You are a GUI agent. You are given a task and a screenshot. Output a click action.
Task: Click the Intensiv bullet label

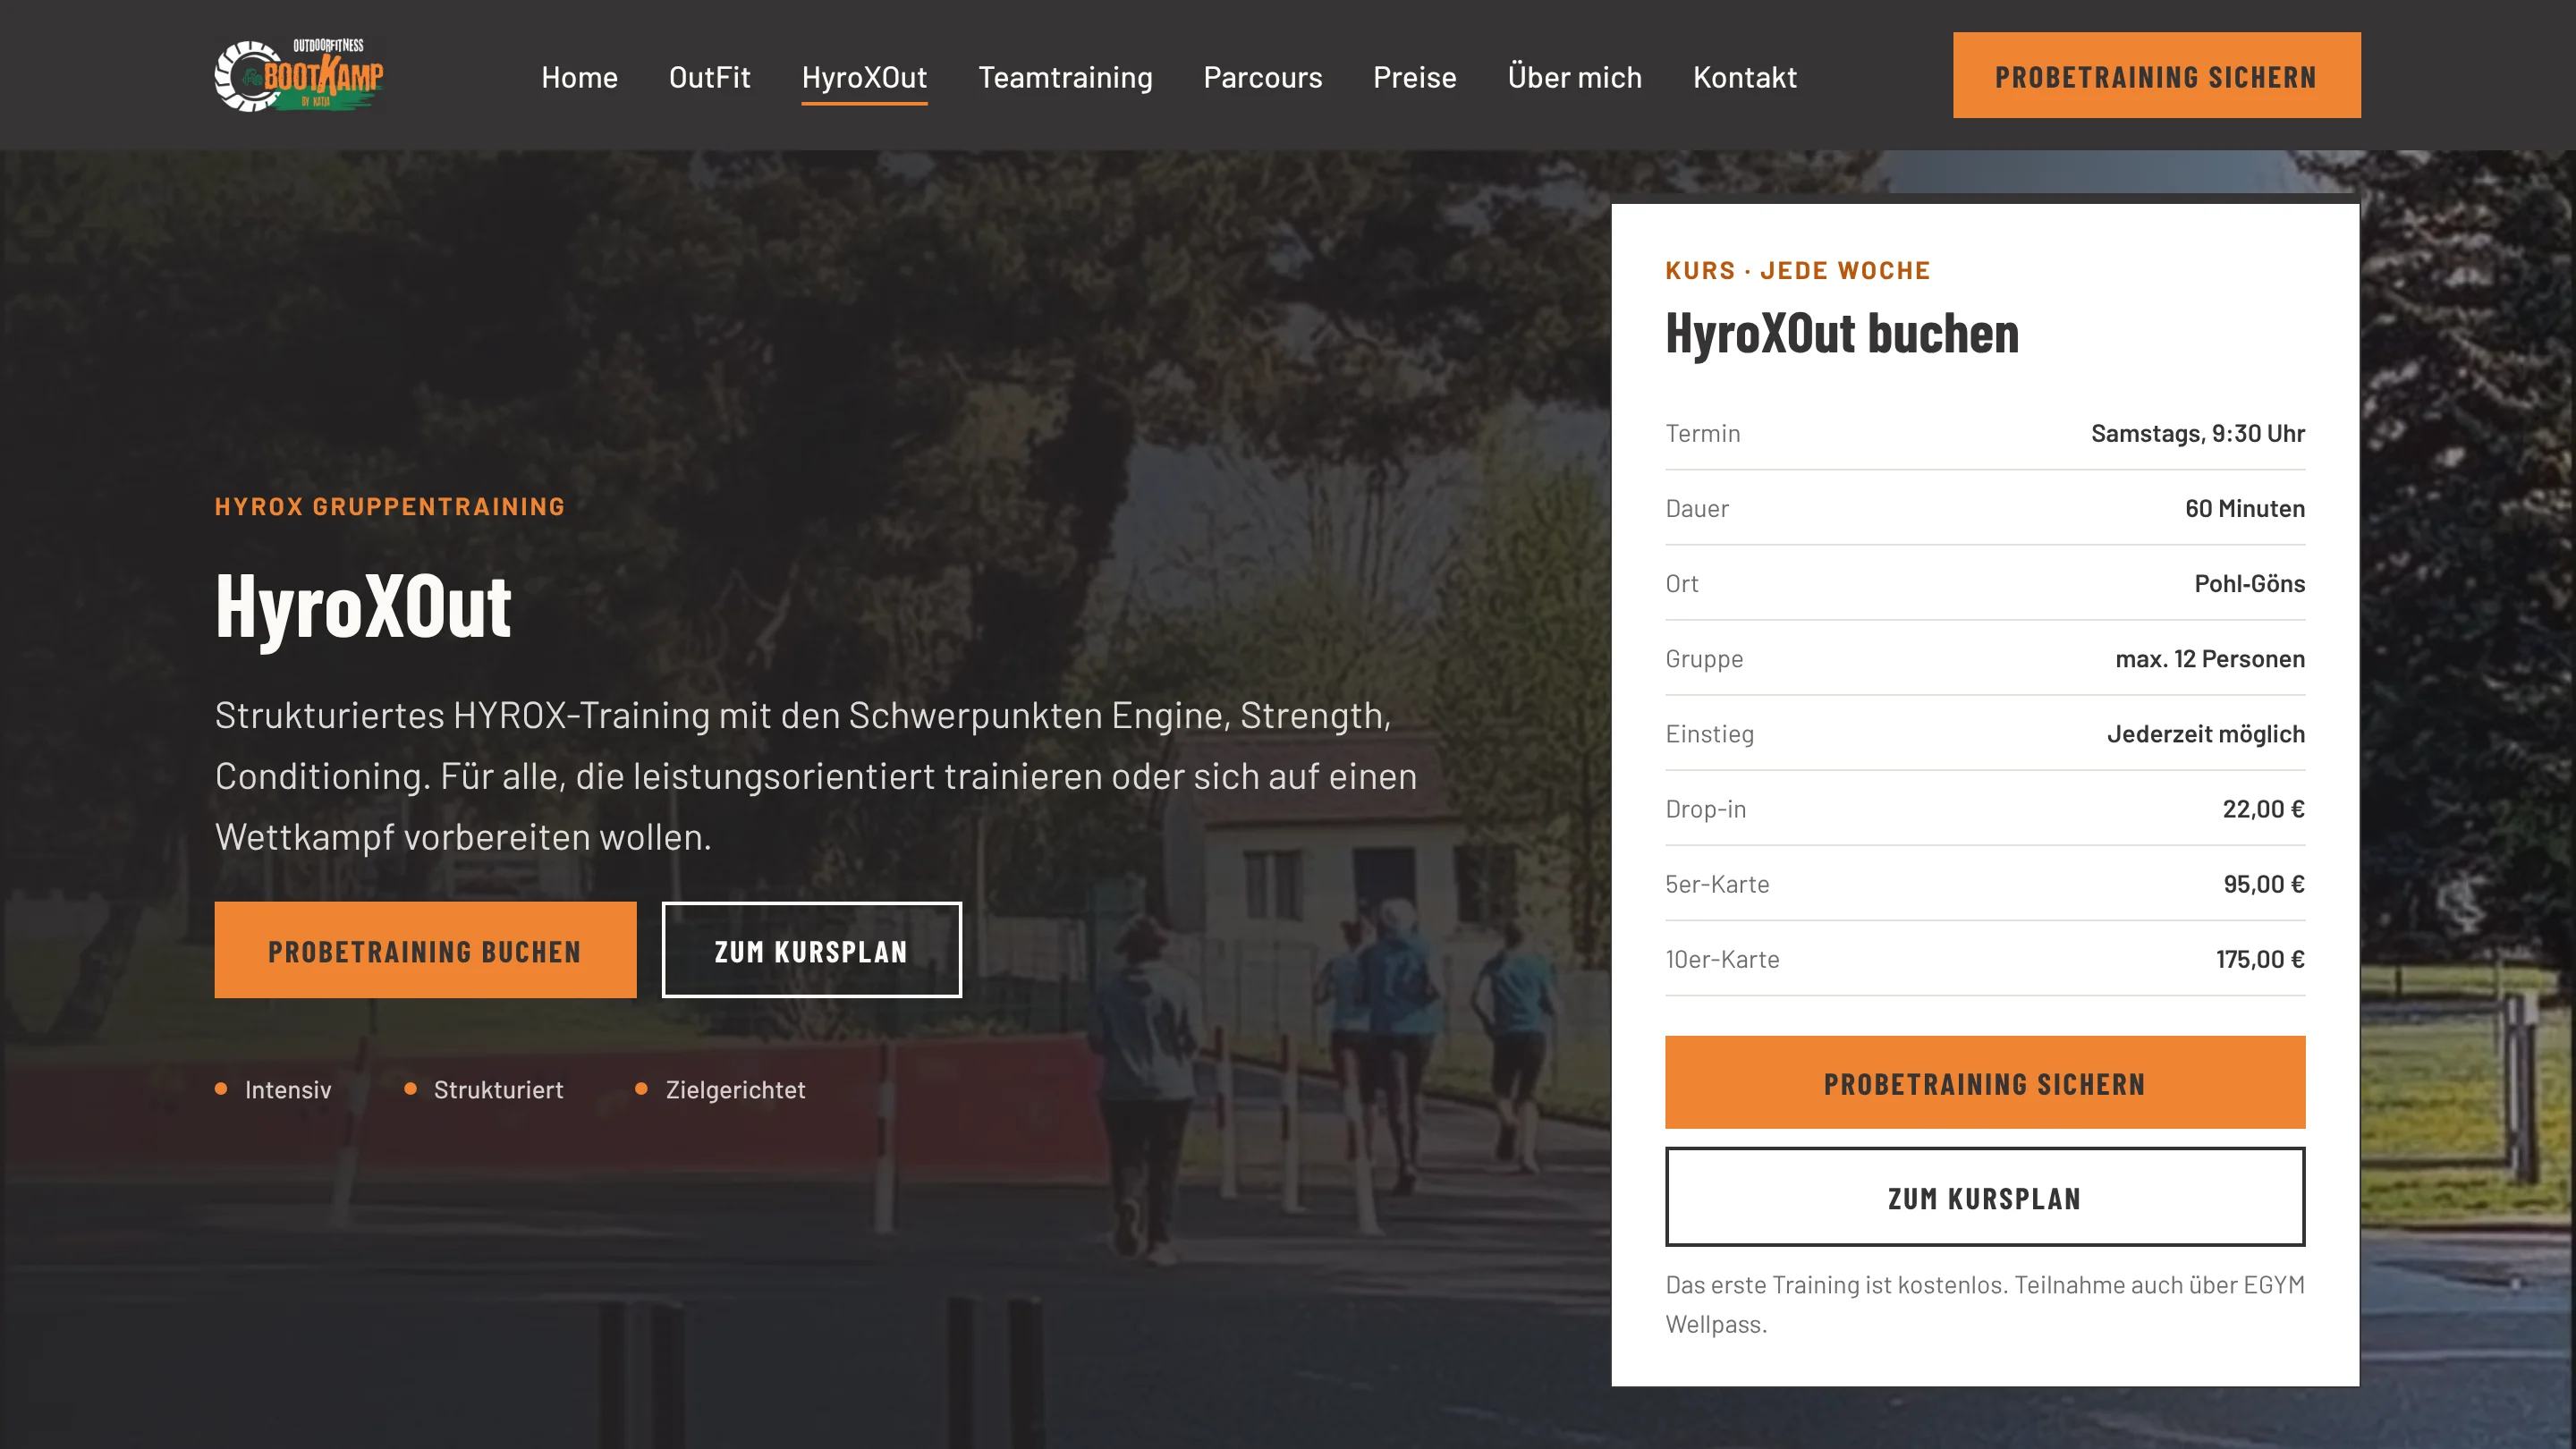tap(288, 1089)
